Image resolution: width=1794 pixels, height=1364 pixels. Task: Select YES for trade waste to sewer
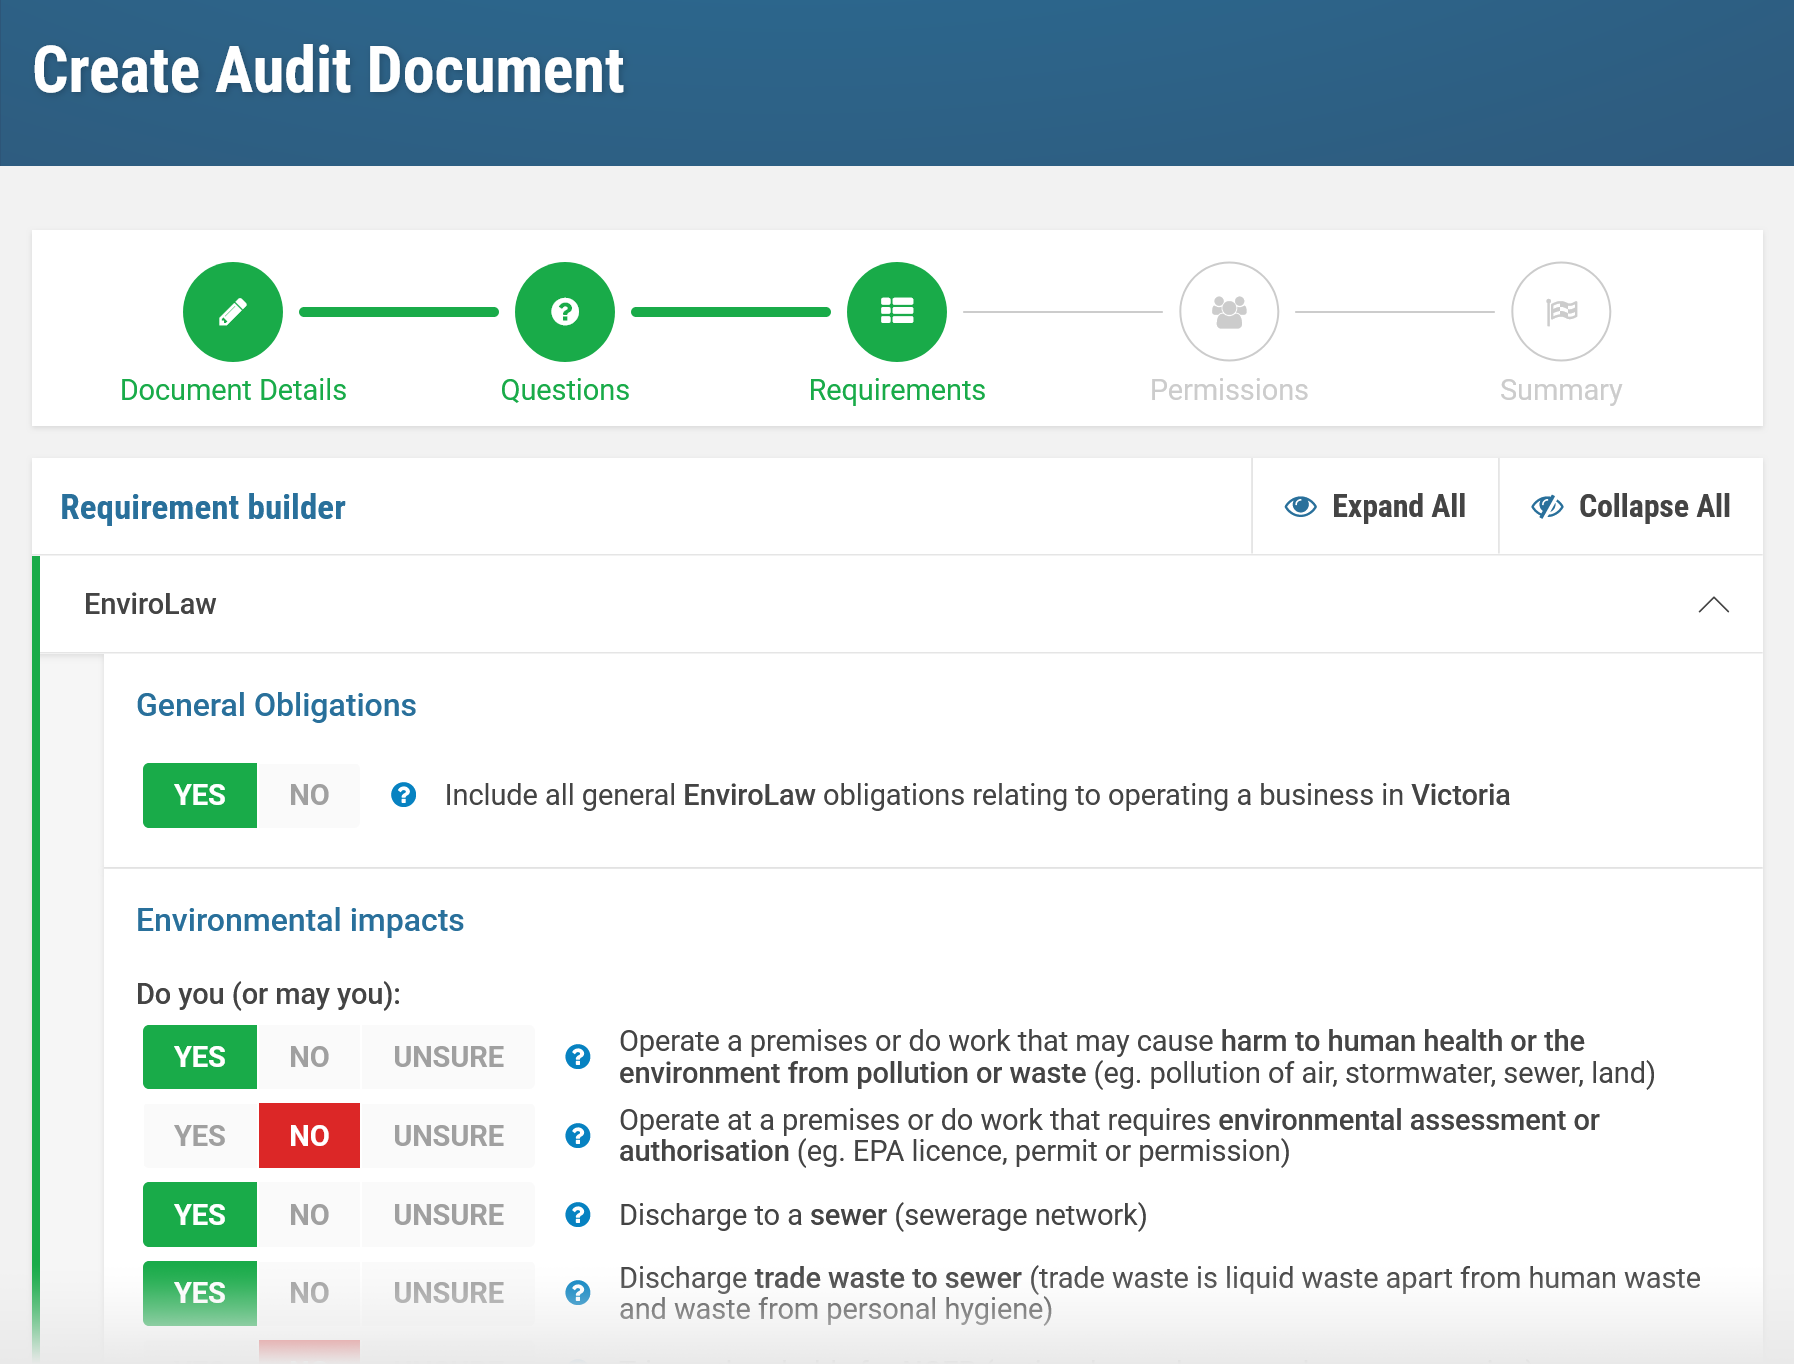[200, 1293]
